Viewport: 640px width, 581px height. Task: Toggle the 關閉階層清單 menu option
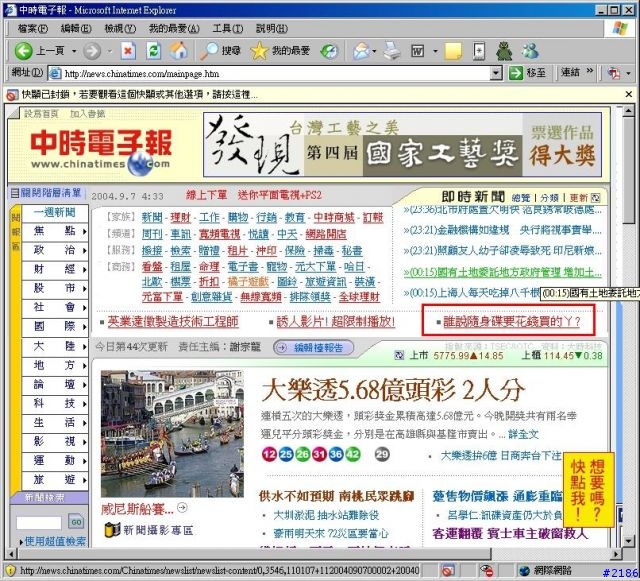coord(46,192)
